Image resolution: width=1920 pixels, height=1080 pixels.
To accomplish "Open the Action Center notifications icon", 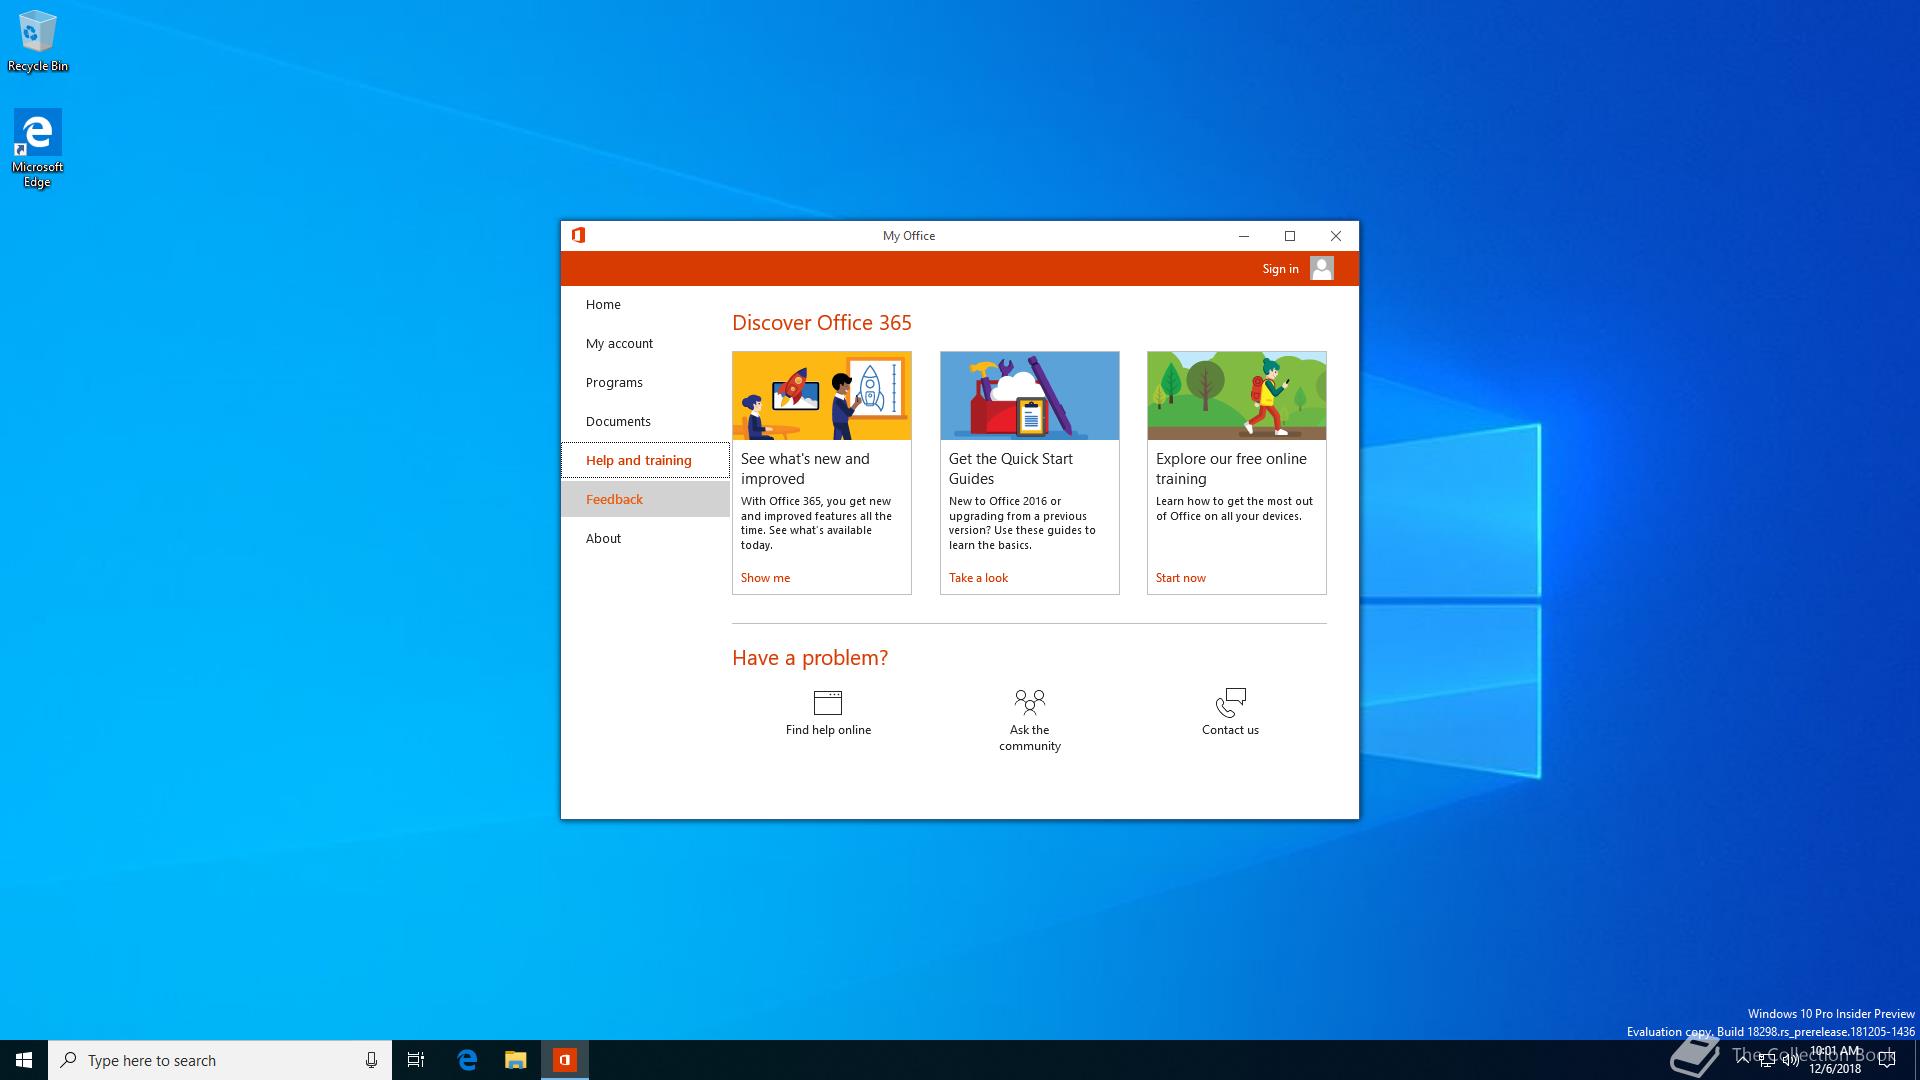I will pos(1887,1060).
